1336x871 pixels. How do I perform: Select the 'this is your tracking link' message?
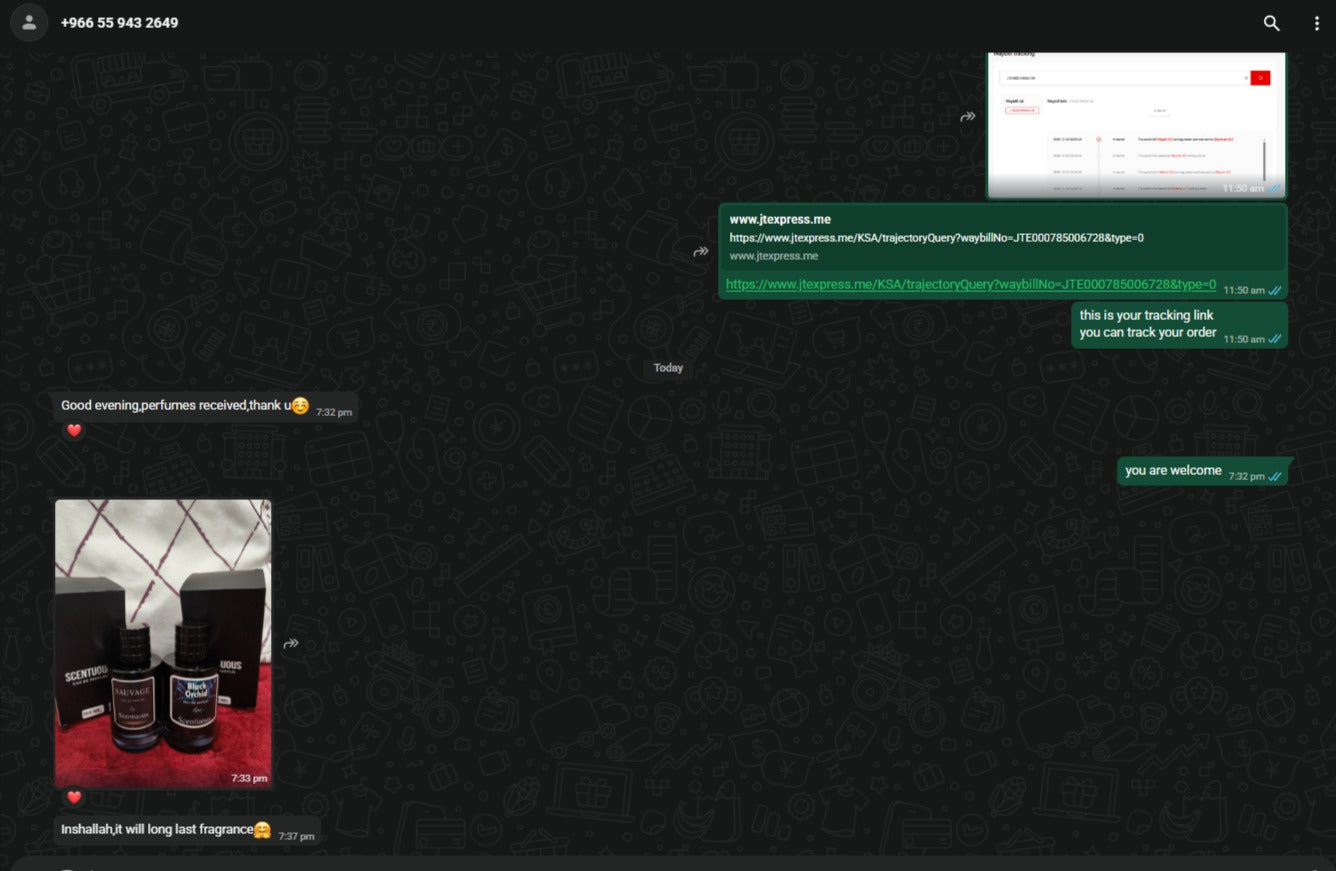click(x=1146, y=324)
